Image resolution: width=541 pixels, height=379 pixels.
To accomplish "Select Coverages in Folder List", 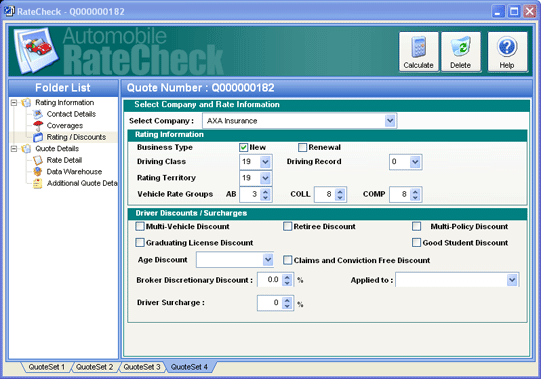I will tap(65, 126).
